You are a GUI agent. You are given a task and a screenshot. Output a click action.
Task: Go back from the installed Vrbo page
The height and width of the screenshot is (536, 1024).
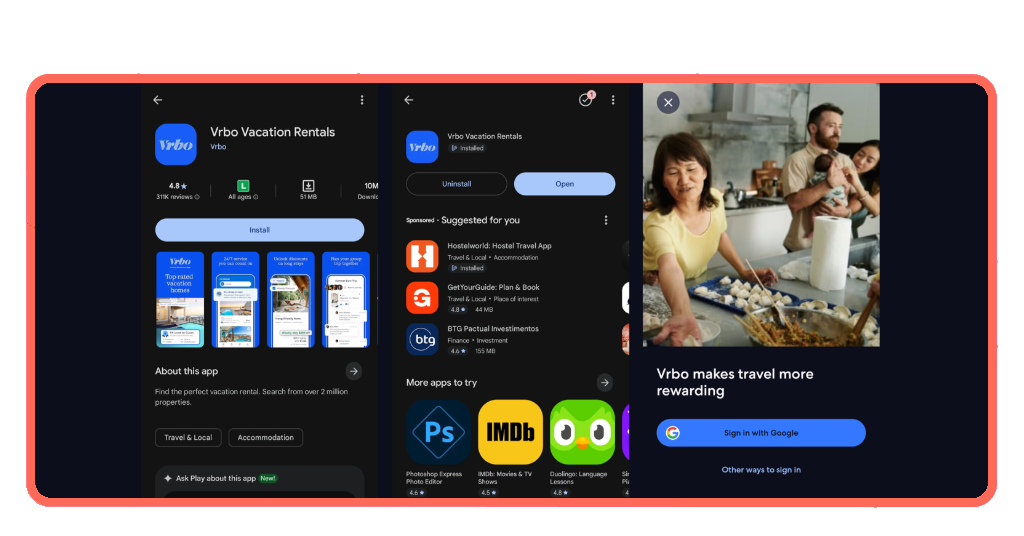click(x=409, y=100)
